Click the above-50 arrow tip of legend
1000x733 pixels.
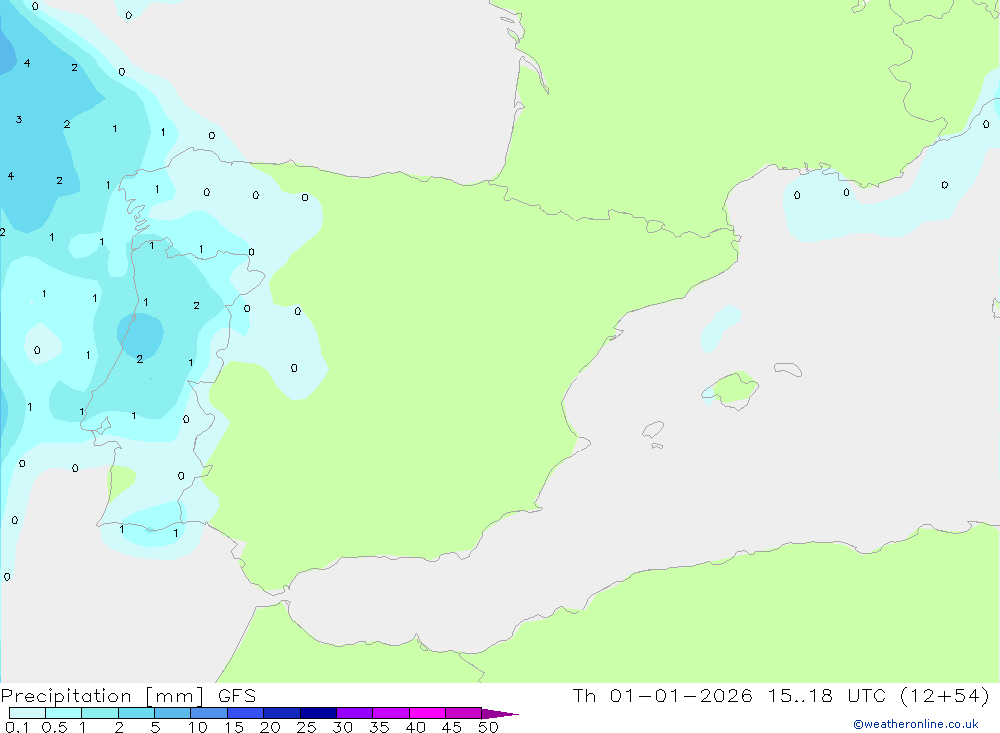pyautogui.click(x=500, y=713)
